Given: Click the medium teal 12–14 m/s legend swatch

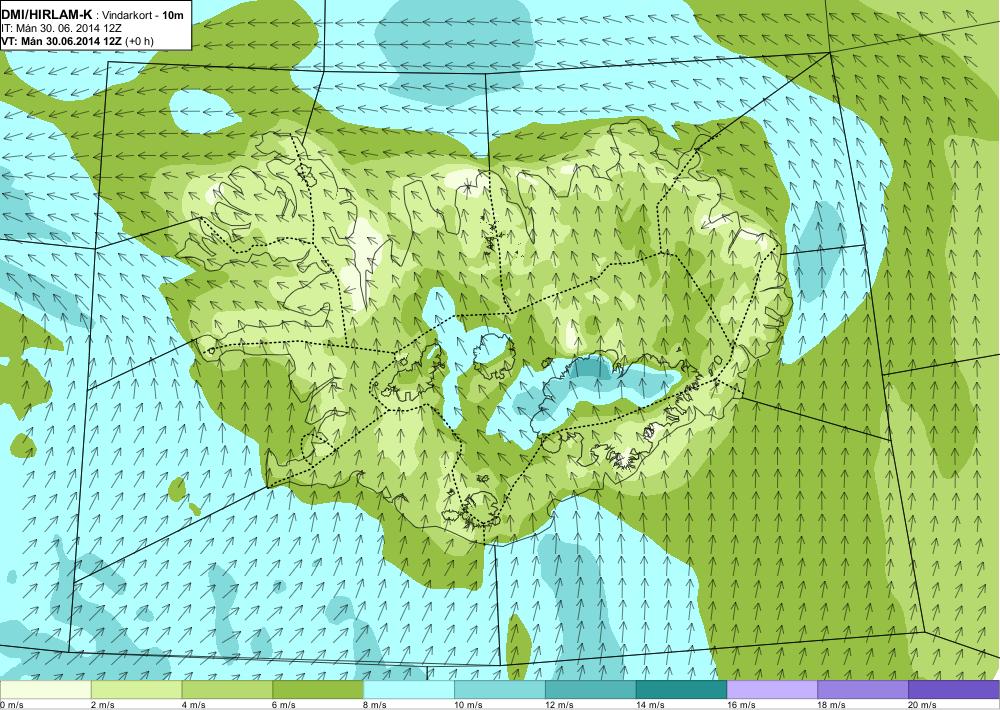Looking at the screenshot, I should 591,690.
